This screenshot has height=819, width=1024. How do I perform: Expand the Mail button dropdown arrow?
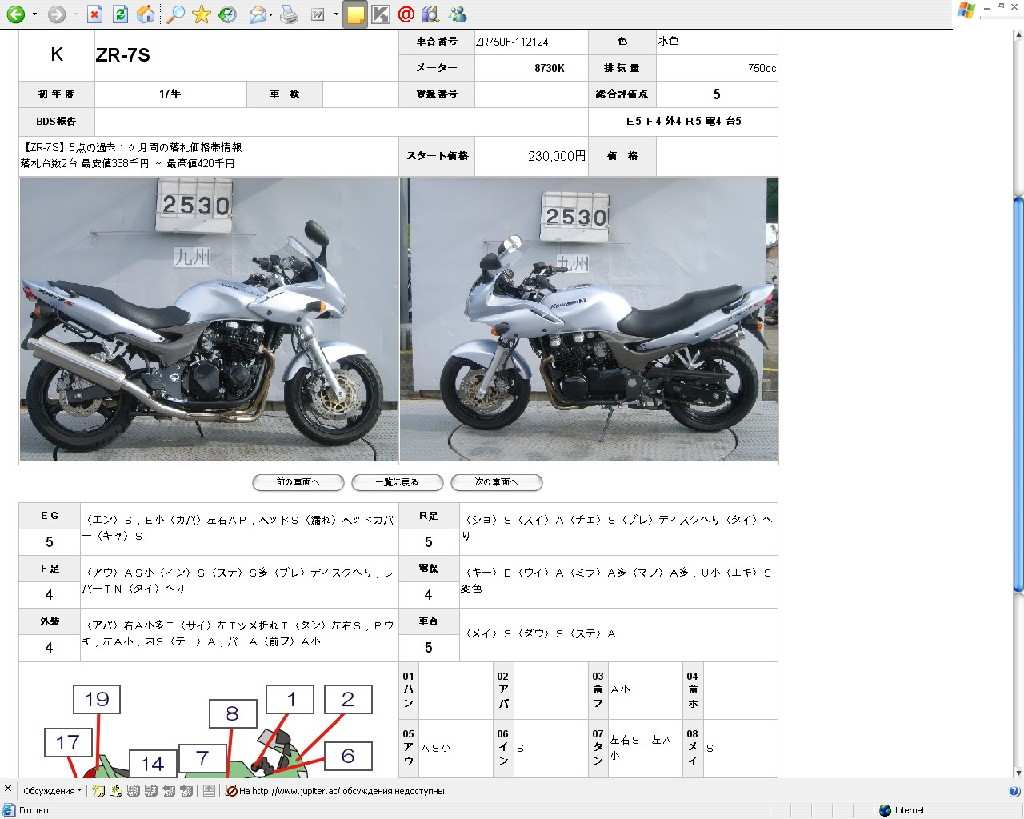pos(271,14)
